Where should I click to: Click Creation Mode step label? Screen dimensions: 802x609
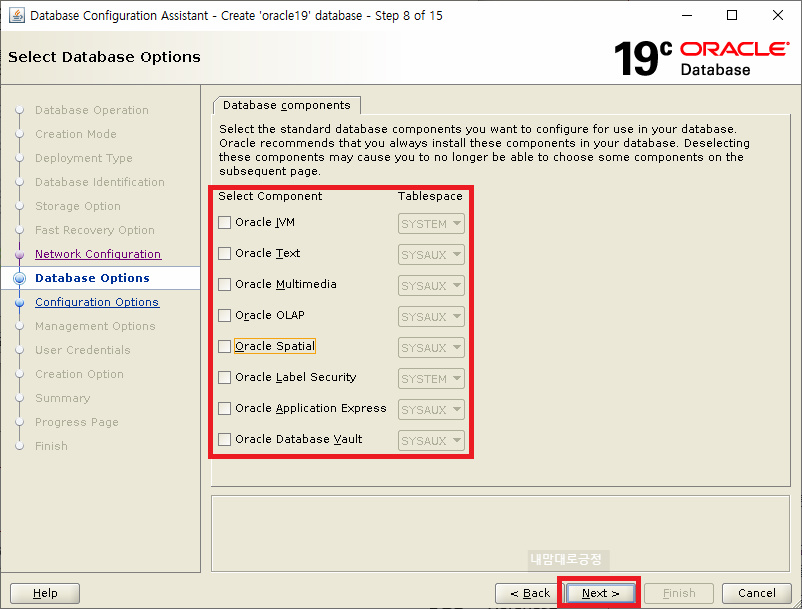pos(76,134)
